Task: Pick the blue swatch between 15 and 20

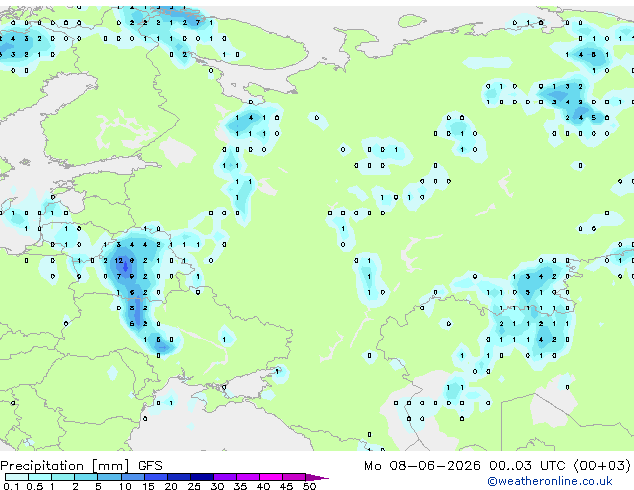Action: tap(156, 477)
